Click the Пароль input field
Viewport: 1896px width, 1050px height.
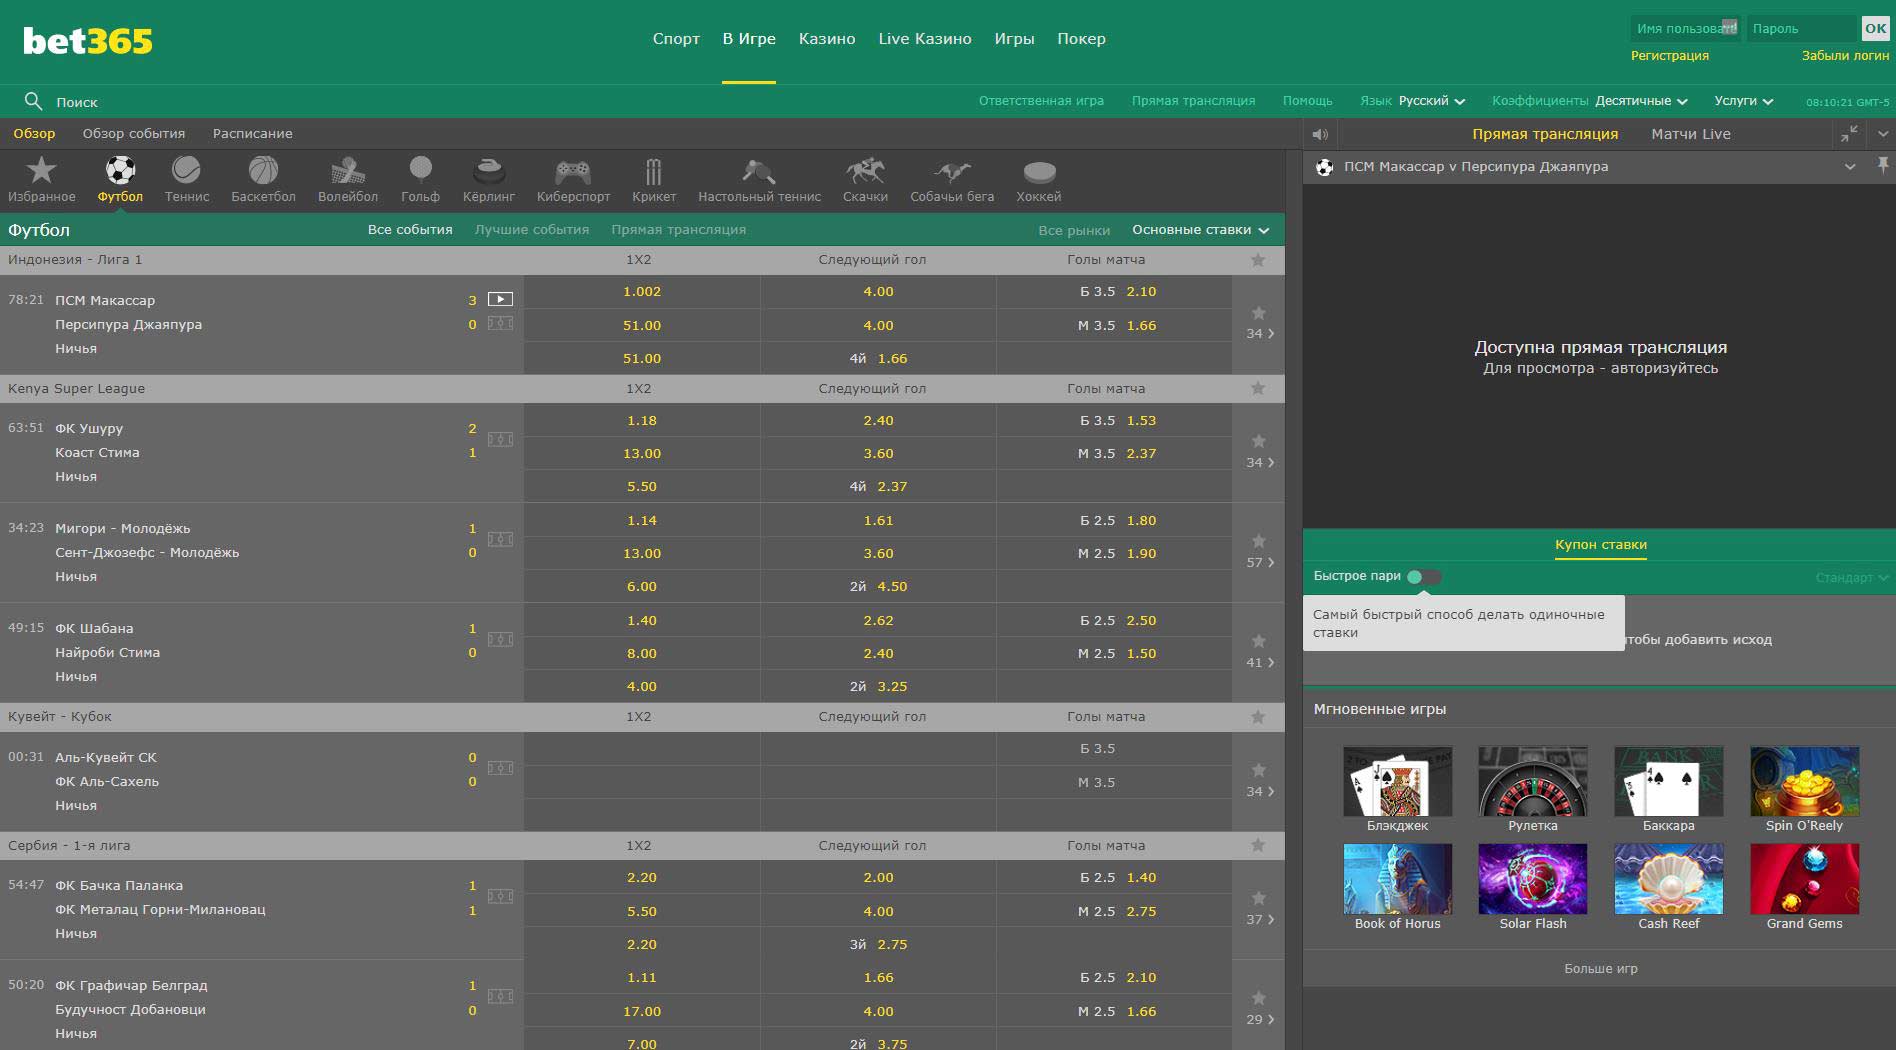1801,28
